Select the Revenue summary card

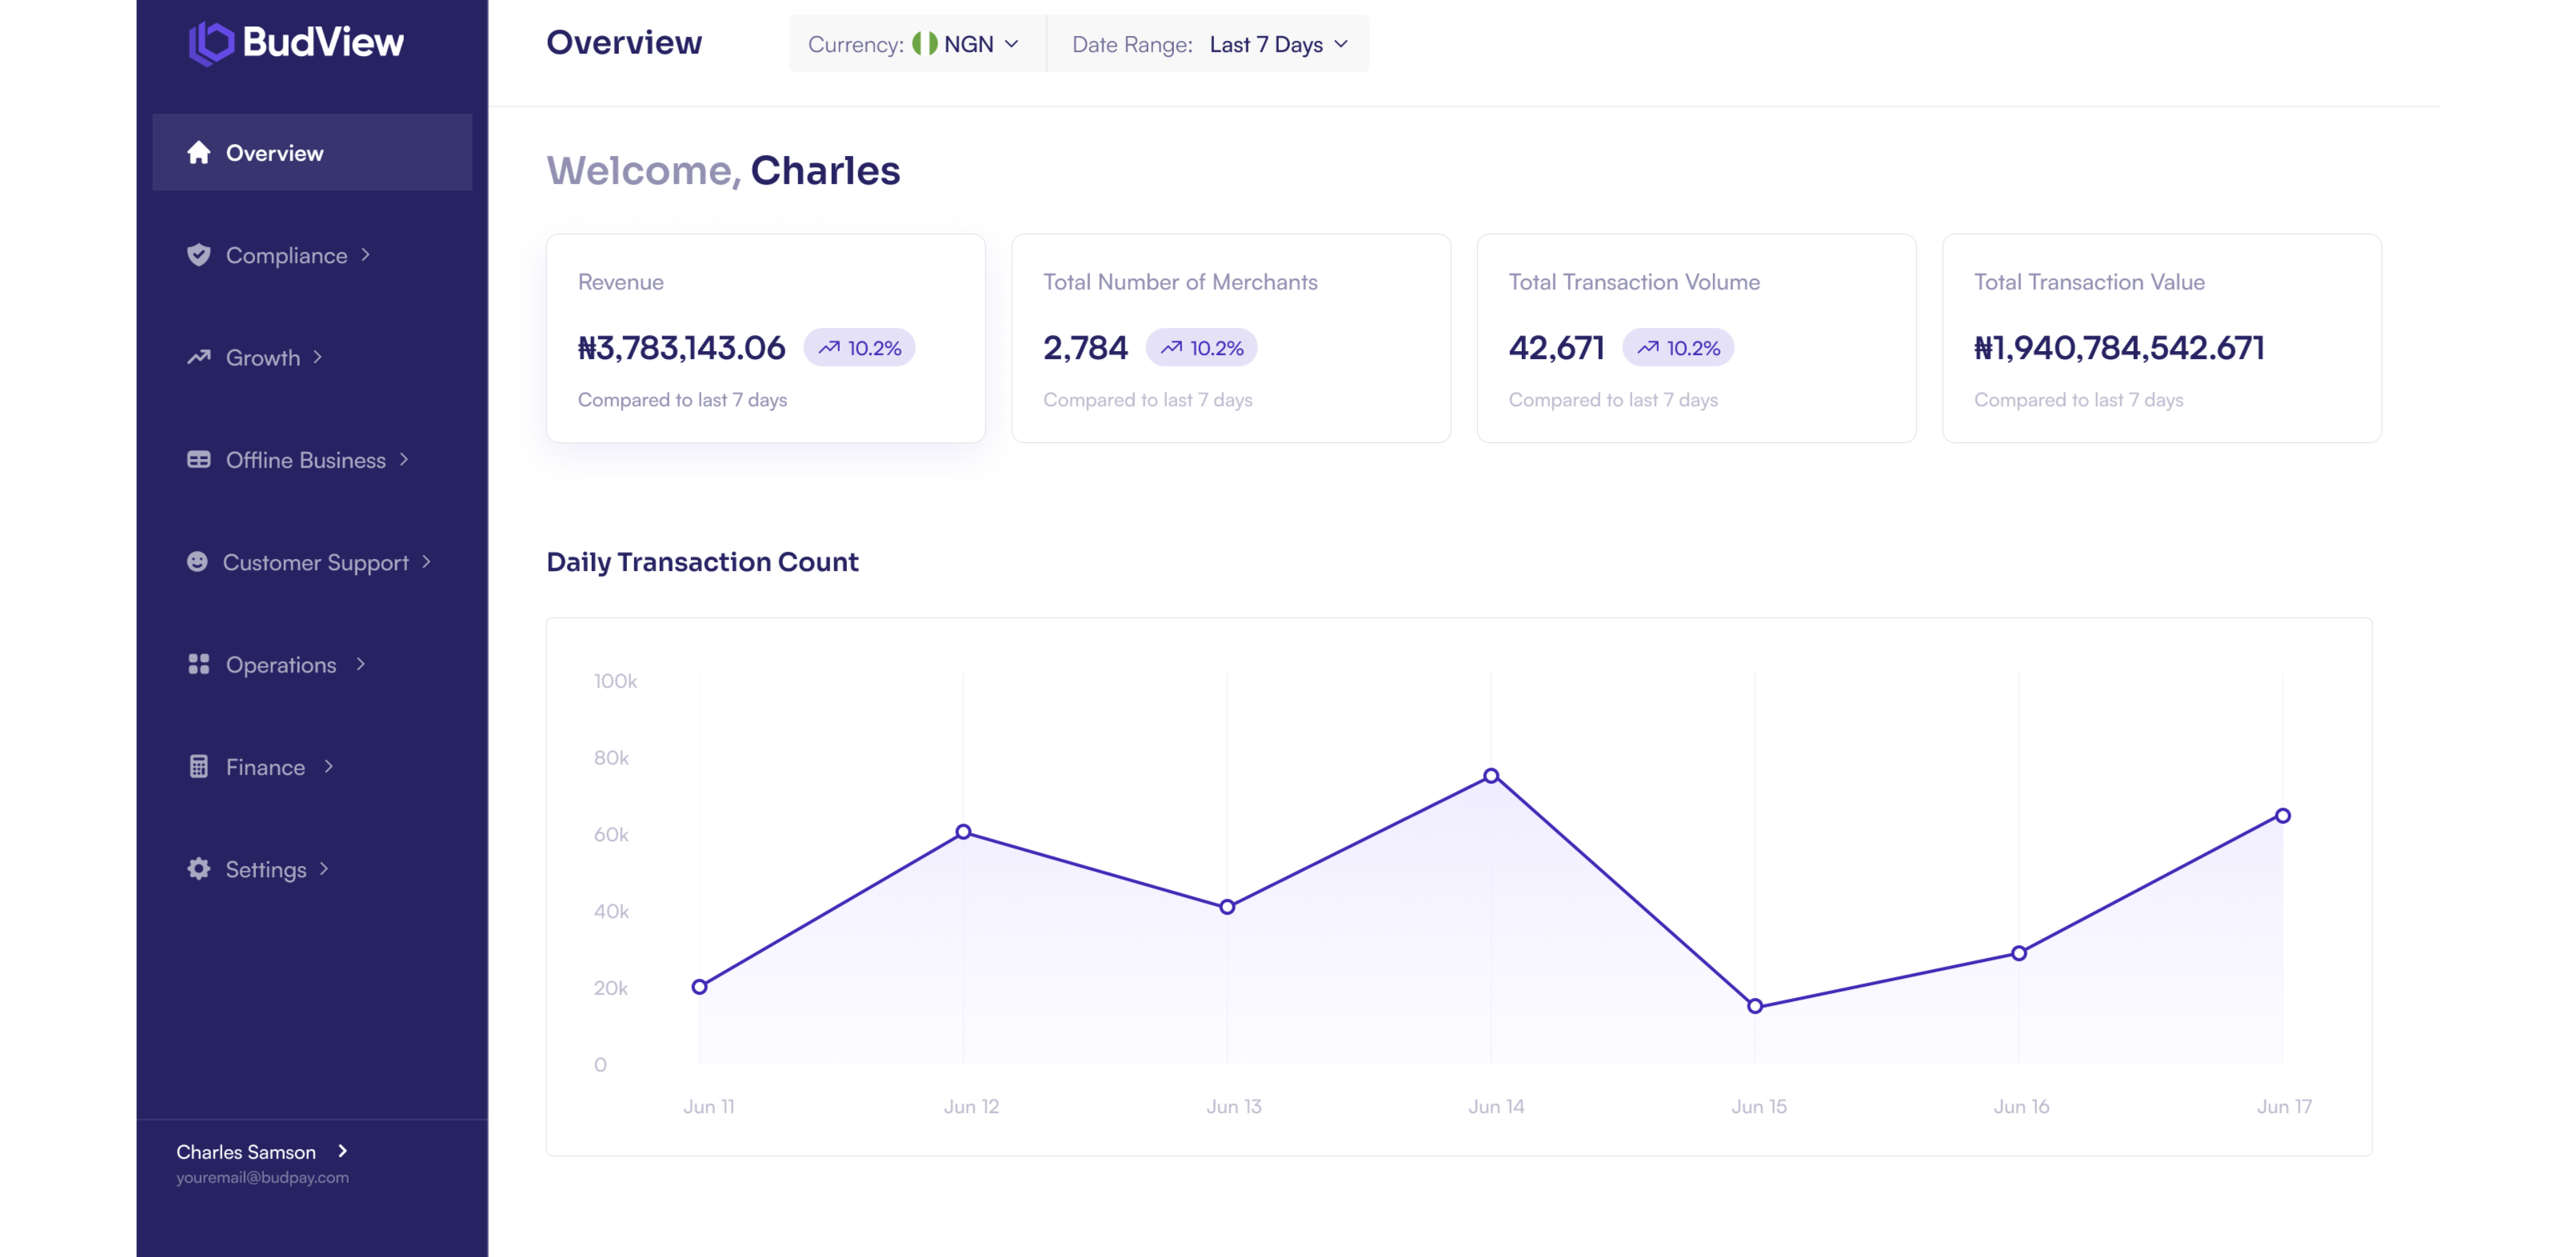pos(766,338)
